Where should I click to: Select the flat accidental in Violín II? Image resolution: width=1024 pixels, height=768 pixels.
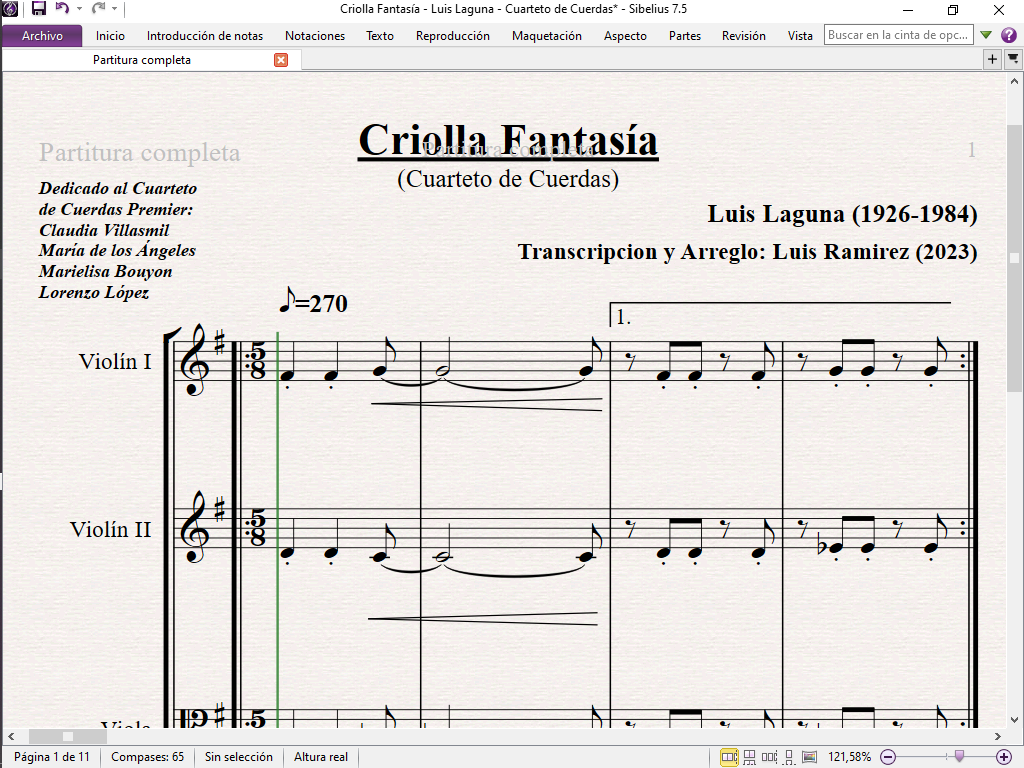[x=822, y=547]
